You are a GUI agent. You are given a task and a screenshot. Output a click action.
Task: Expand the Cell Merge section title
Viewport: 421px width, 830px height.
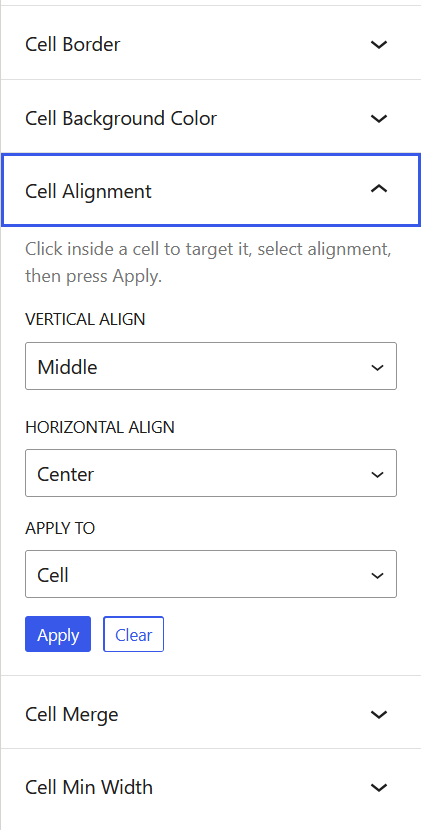point(71,715)
